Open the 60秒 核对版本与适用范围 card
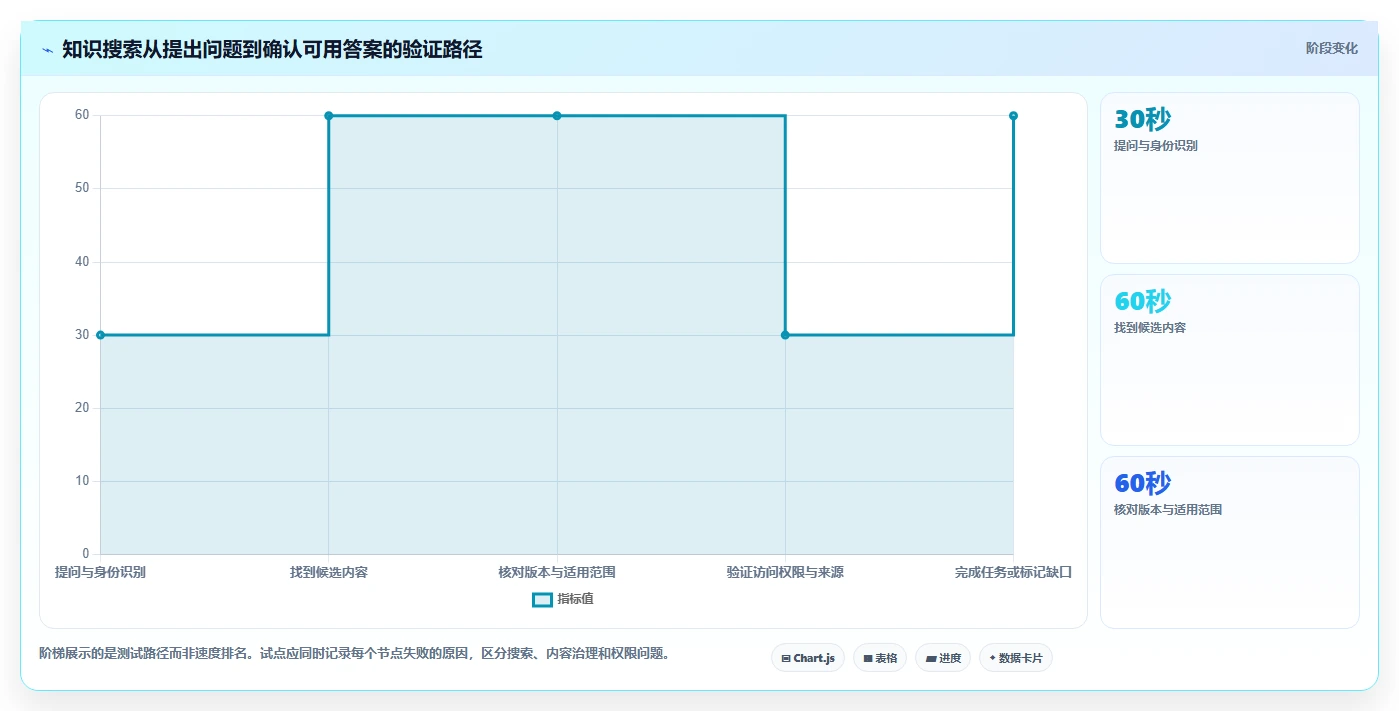 pos(1229,542)
